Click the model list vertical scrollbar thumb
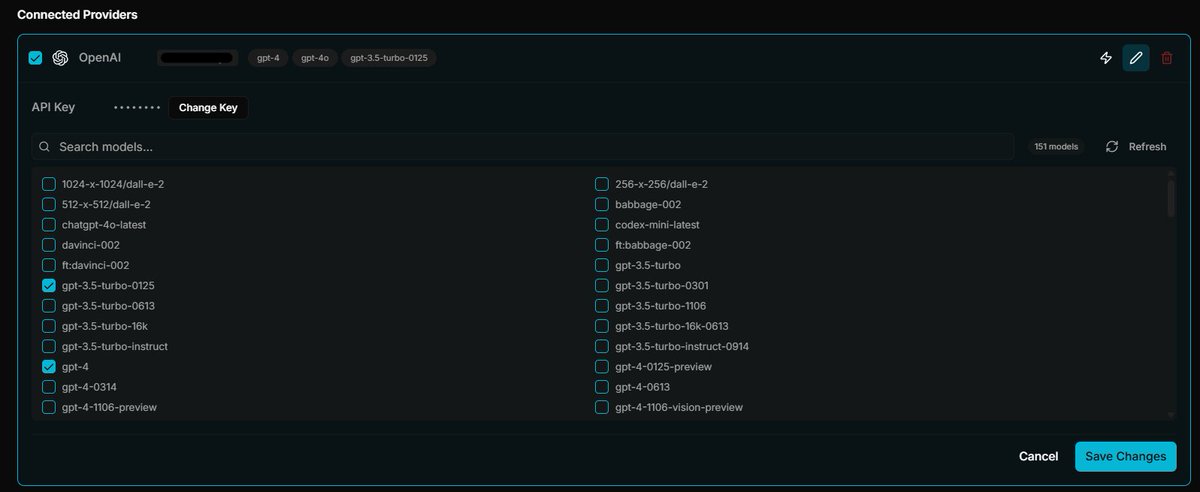1200x492 pixels. coord(1171,197)
